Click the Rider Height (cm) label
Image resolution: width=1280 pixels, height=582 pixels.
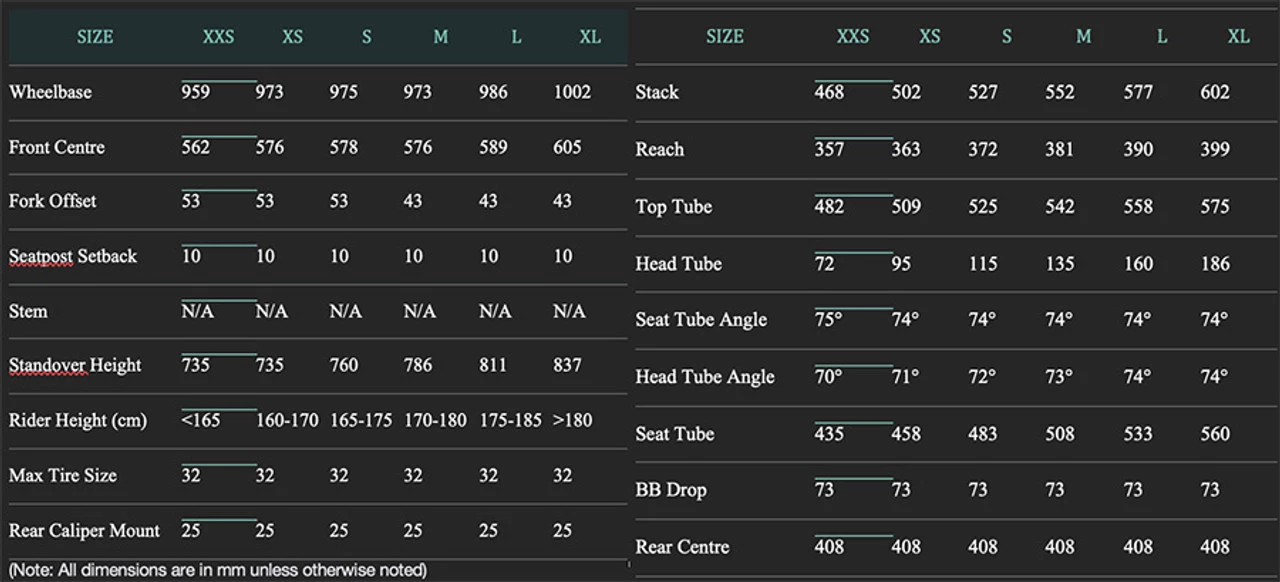[78, 420]
